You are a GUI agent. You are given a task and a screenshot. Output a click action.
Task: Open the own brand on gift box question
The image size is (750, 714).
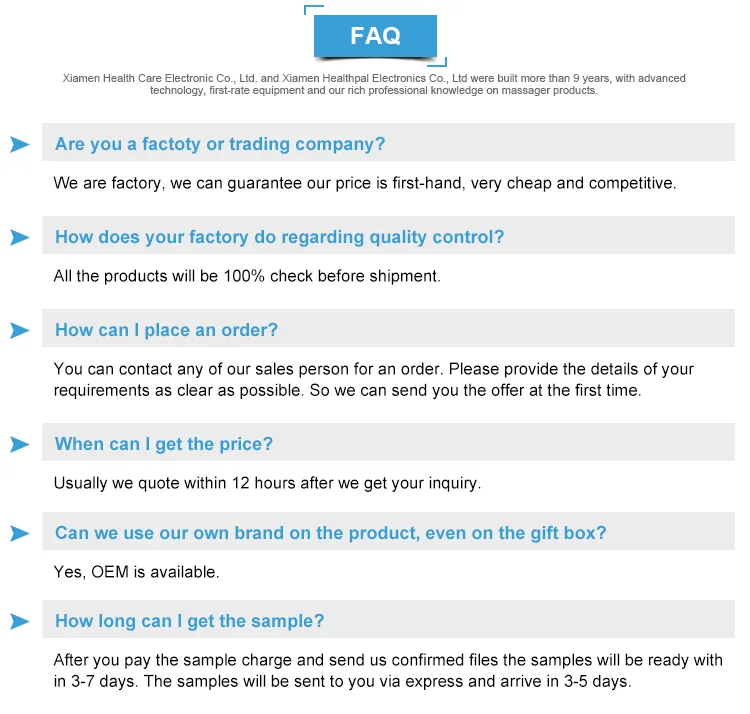pyautogui.click(x=330, y=533)
